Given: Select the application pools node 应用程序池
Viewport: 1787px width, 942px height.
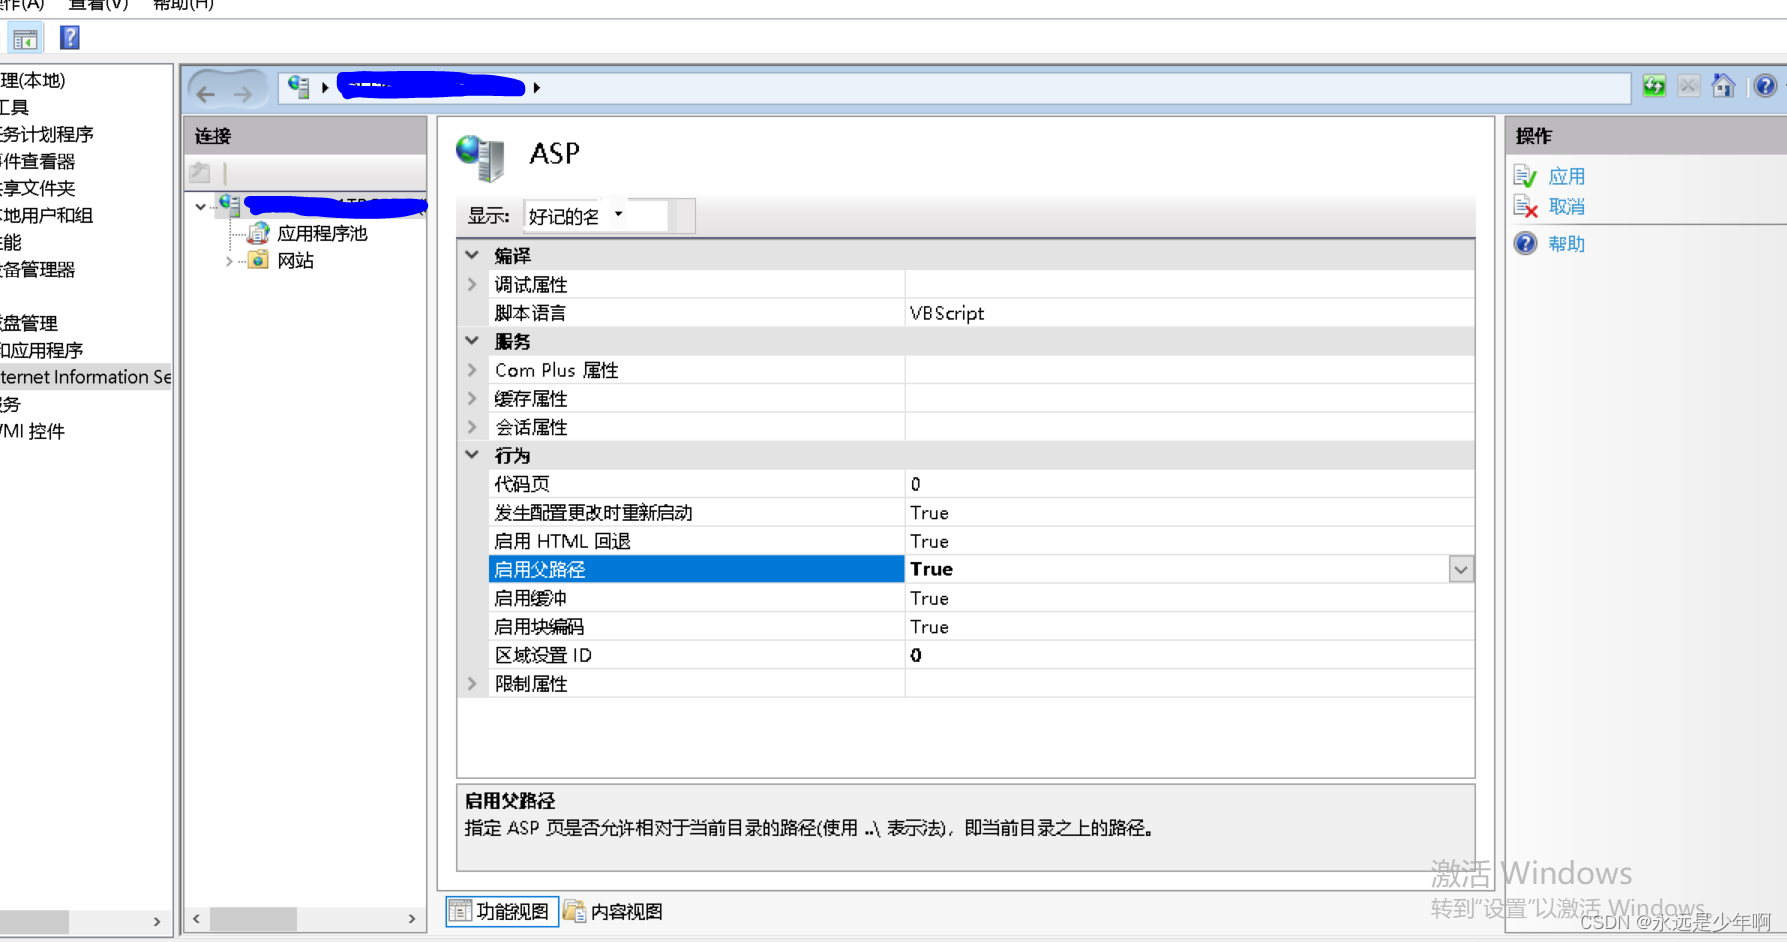Looking at the screenshot, I should 322,233.
